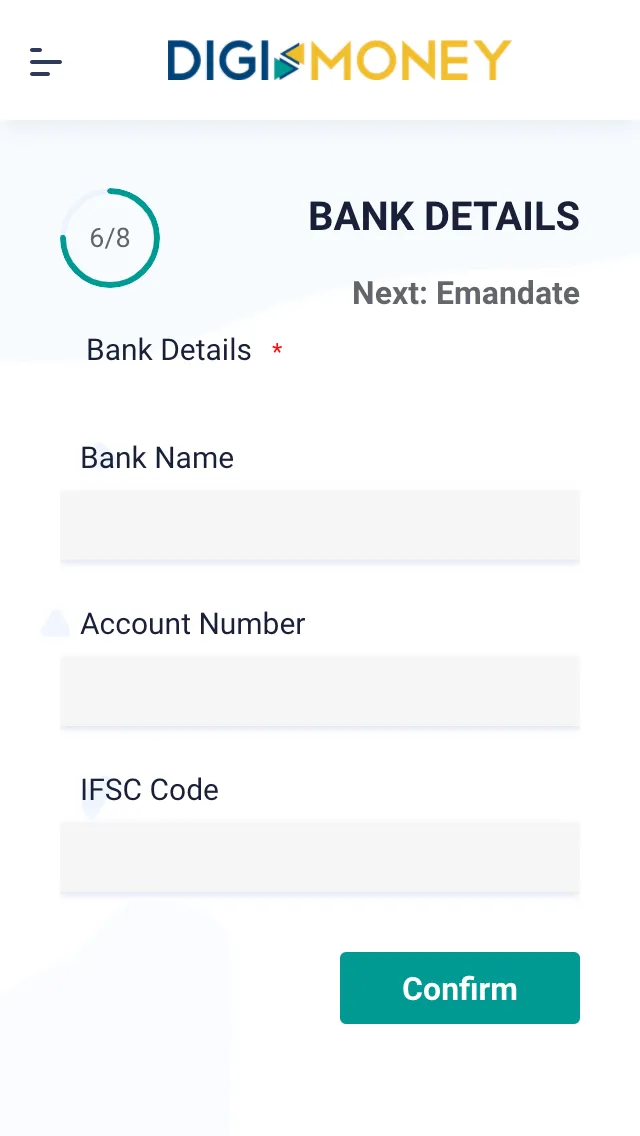640x1136 pixels.
Task: Tap the teardrop icon below the IFSC Code label
Action: click(x=92, y=810)
